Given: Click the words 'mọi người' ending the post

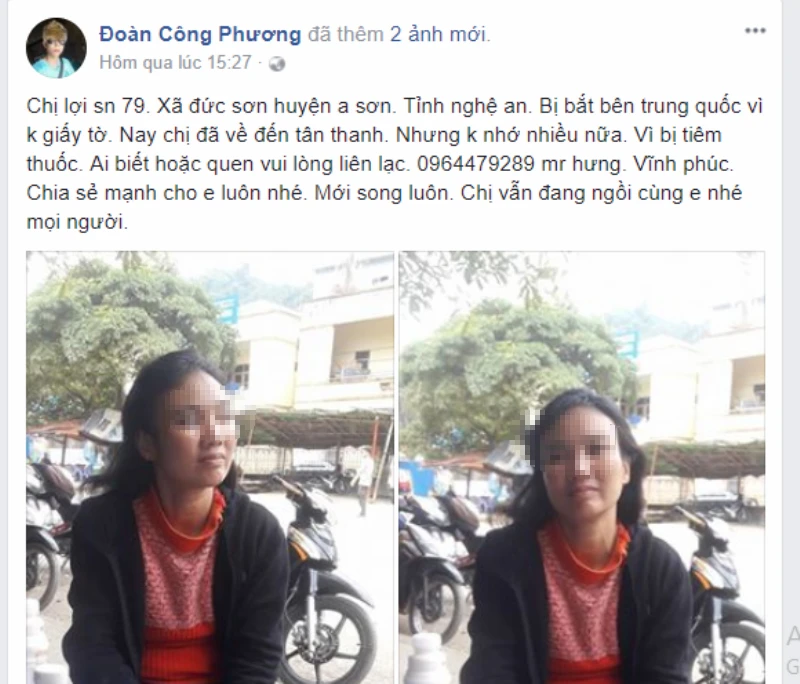Looking at the screenshot, I should pyautogui.click(x=77, y=222).
